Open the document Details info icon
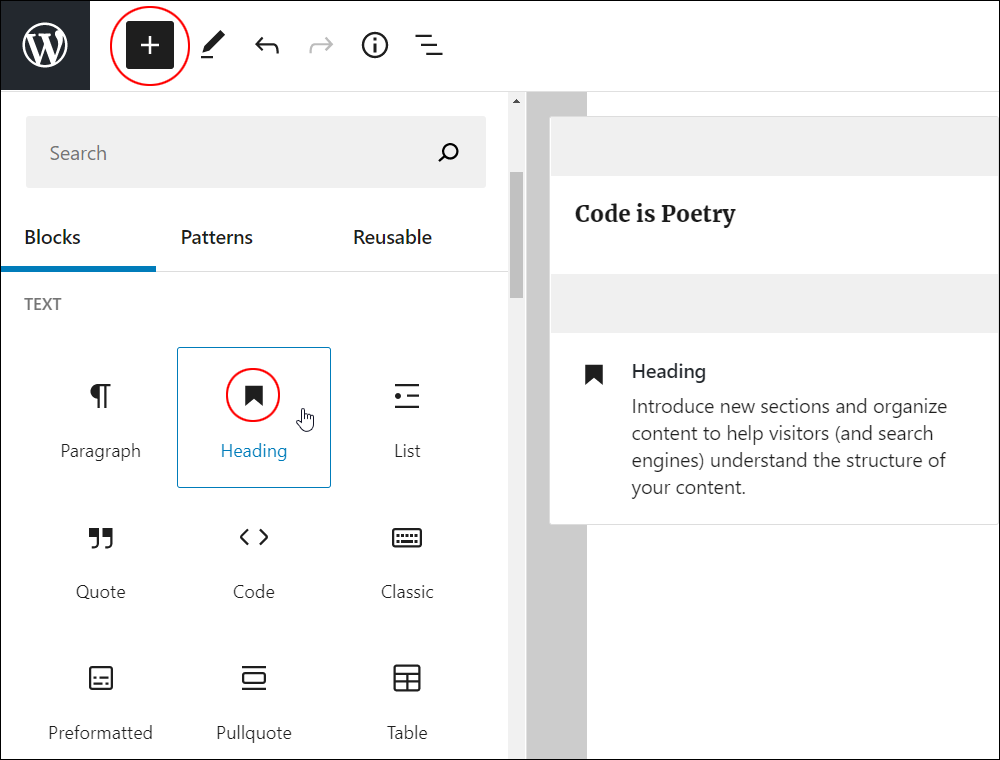Screen dimensions: 1000x760 (375, 45)
